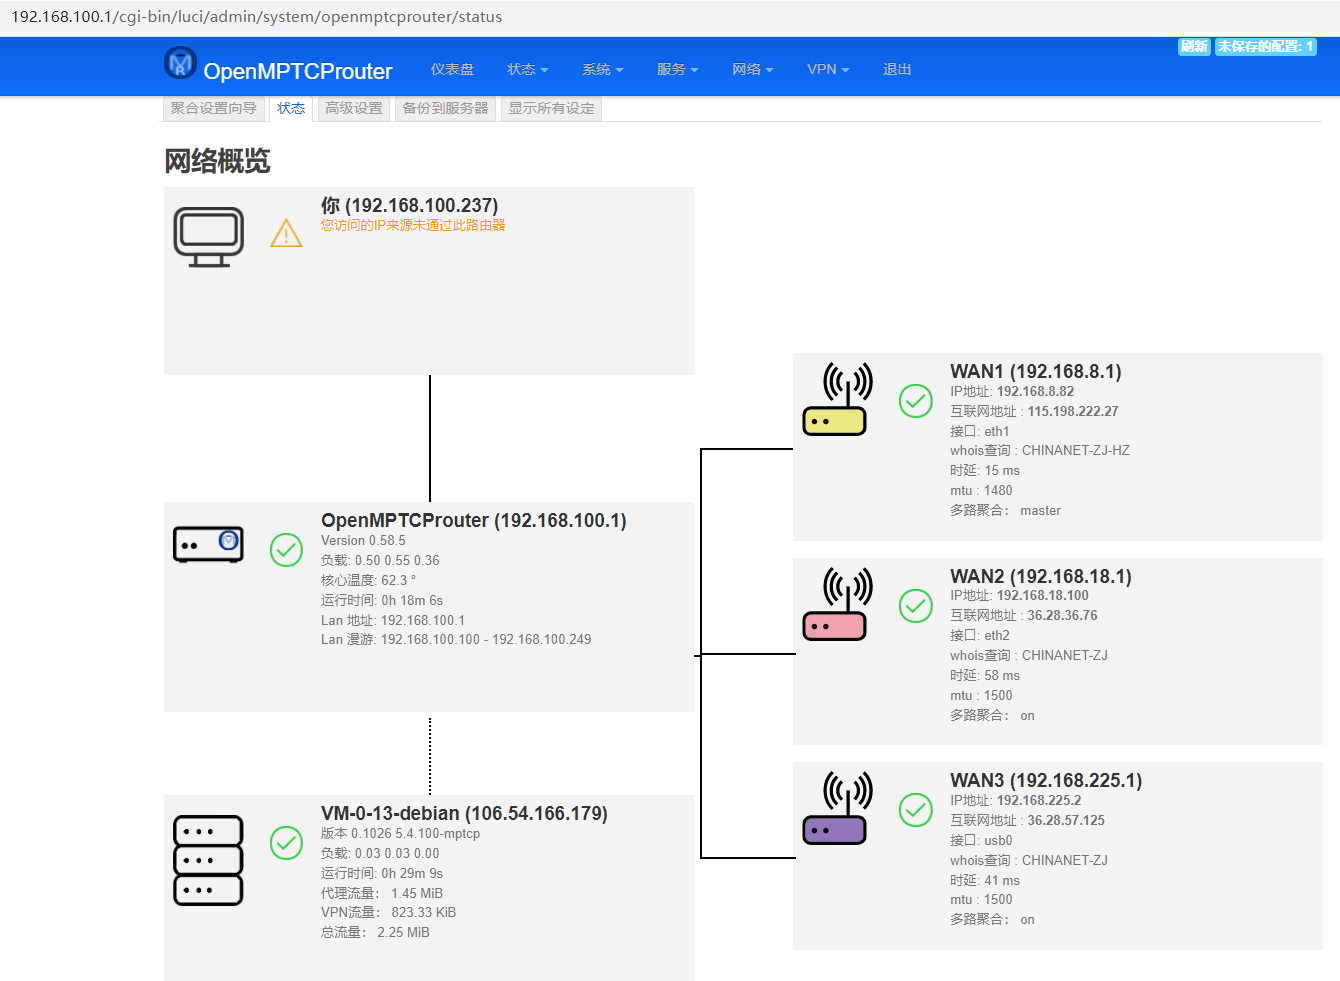Click the VM-0-13-debian server stack icon
The height and width of the screenshot is (981, 1340).
coord(209,860)
